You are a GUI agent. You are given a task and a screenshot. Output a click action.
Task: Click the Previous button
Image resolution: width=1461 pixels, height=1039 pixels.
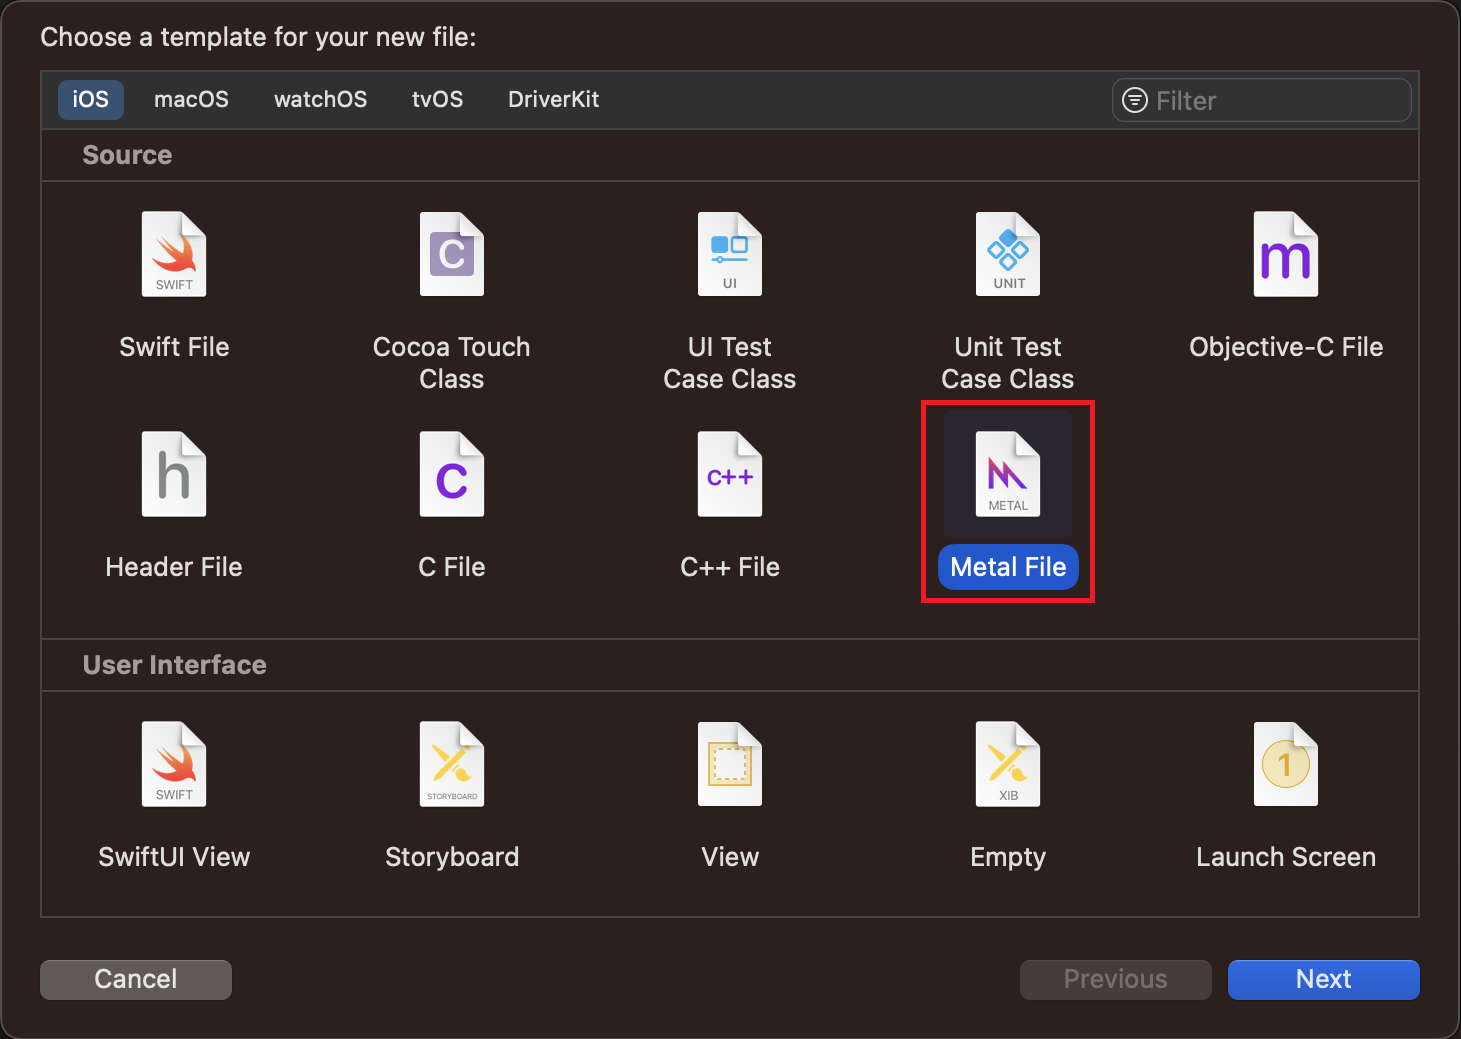tap(1115, 979)
